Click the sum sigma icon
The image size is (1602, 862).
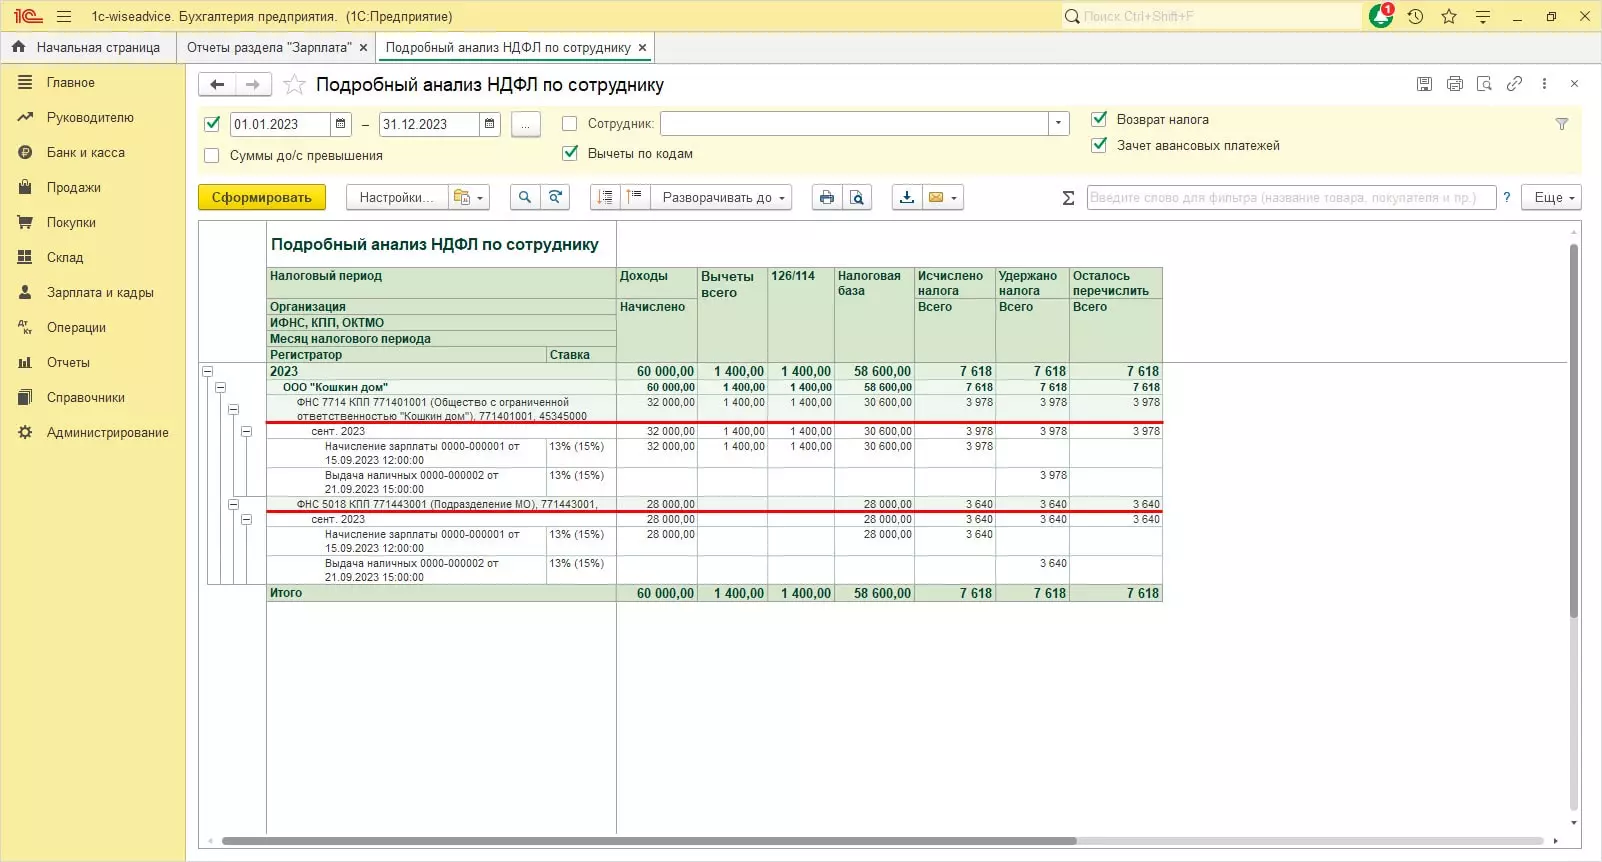coord(1068,198)
